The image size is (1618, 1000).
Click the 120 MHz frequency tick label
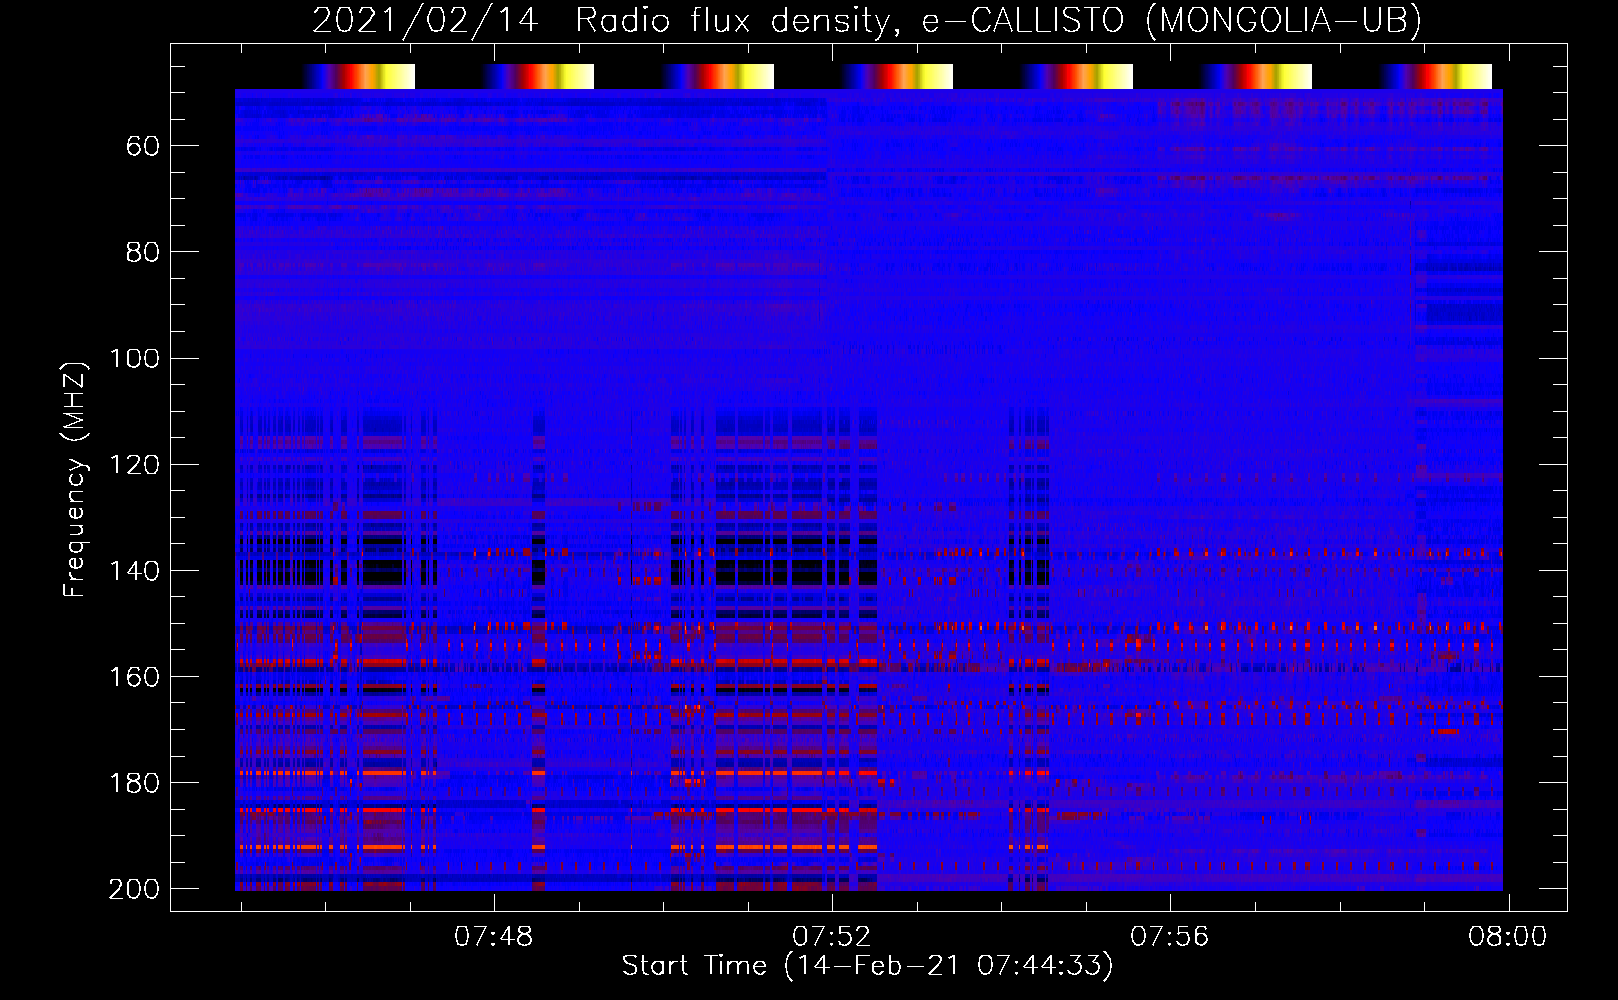coord(134,465)
